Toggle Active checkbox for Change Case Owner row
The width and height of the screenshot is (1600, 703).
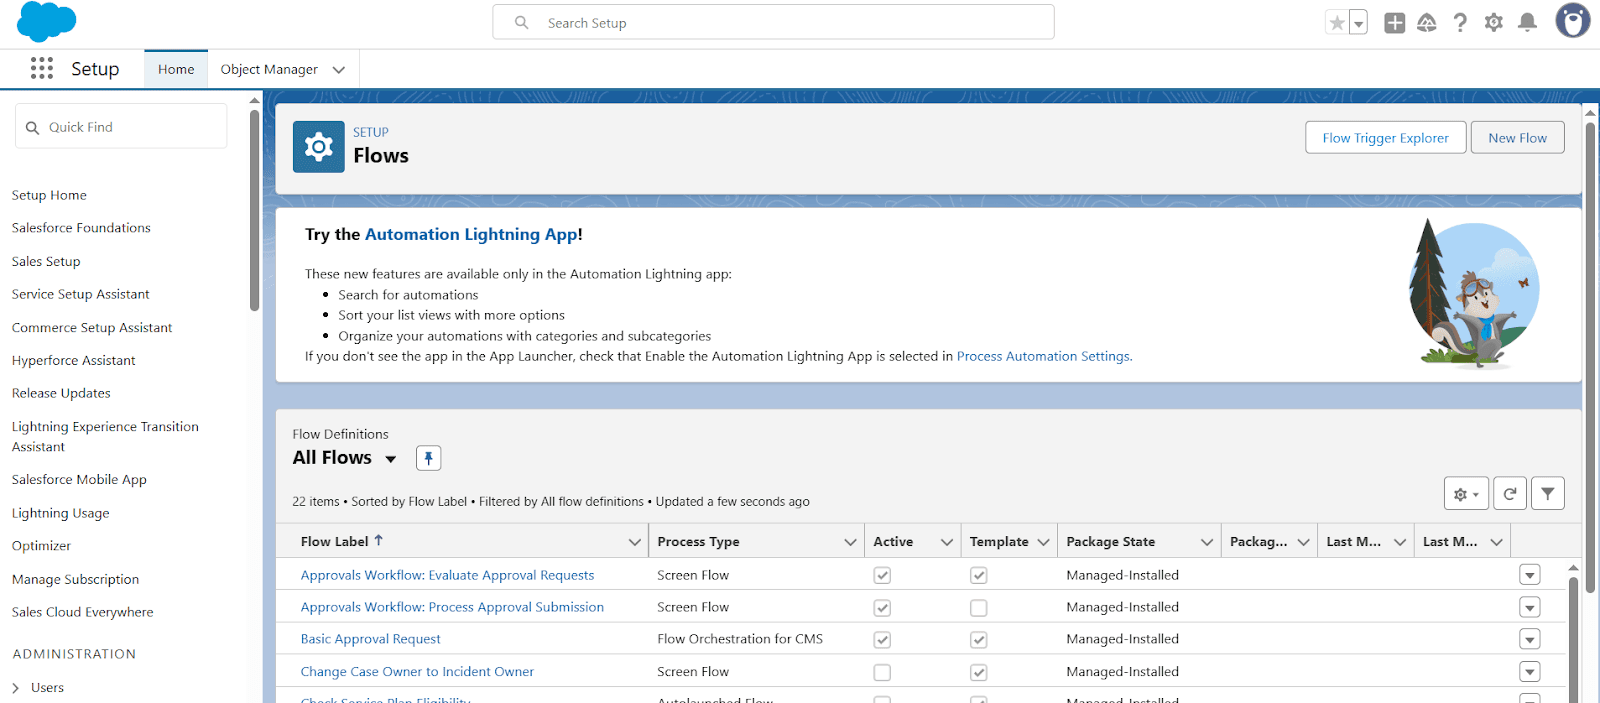882,672
